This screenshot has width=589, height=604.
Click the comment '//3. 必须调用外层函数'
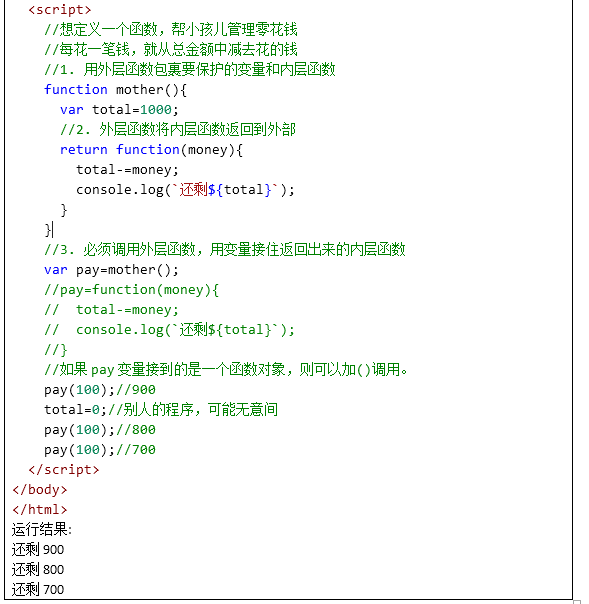point(225,250)
